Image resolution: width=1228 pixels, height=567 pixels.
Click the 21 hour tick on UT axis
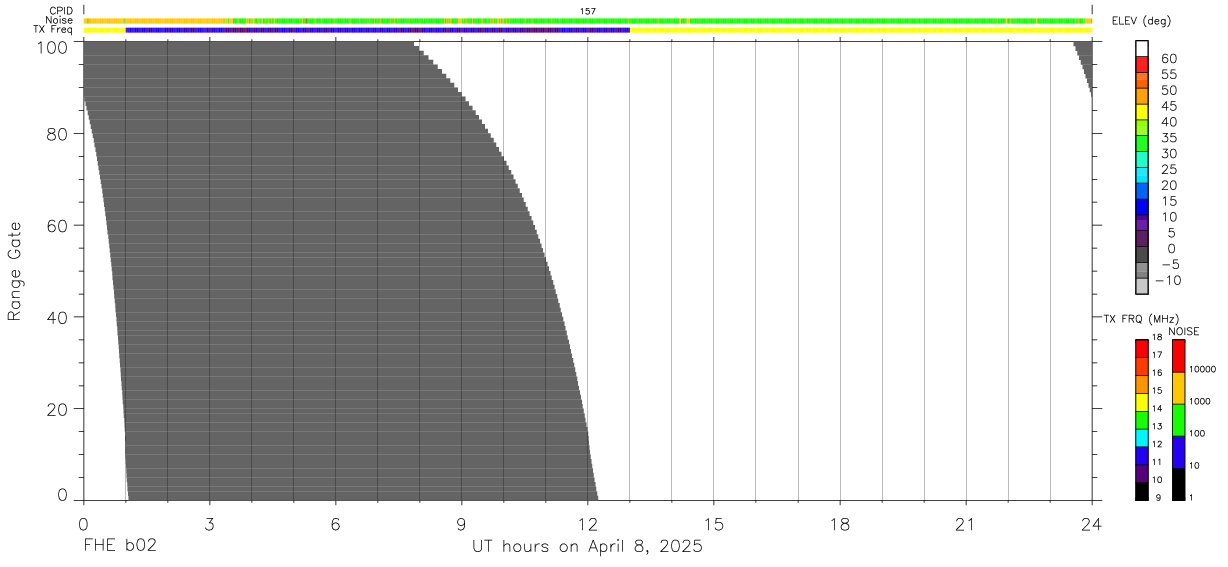click(x=965, y=523)
